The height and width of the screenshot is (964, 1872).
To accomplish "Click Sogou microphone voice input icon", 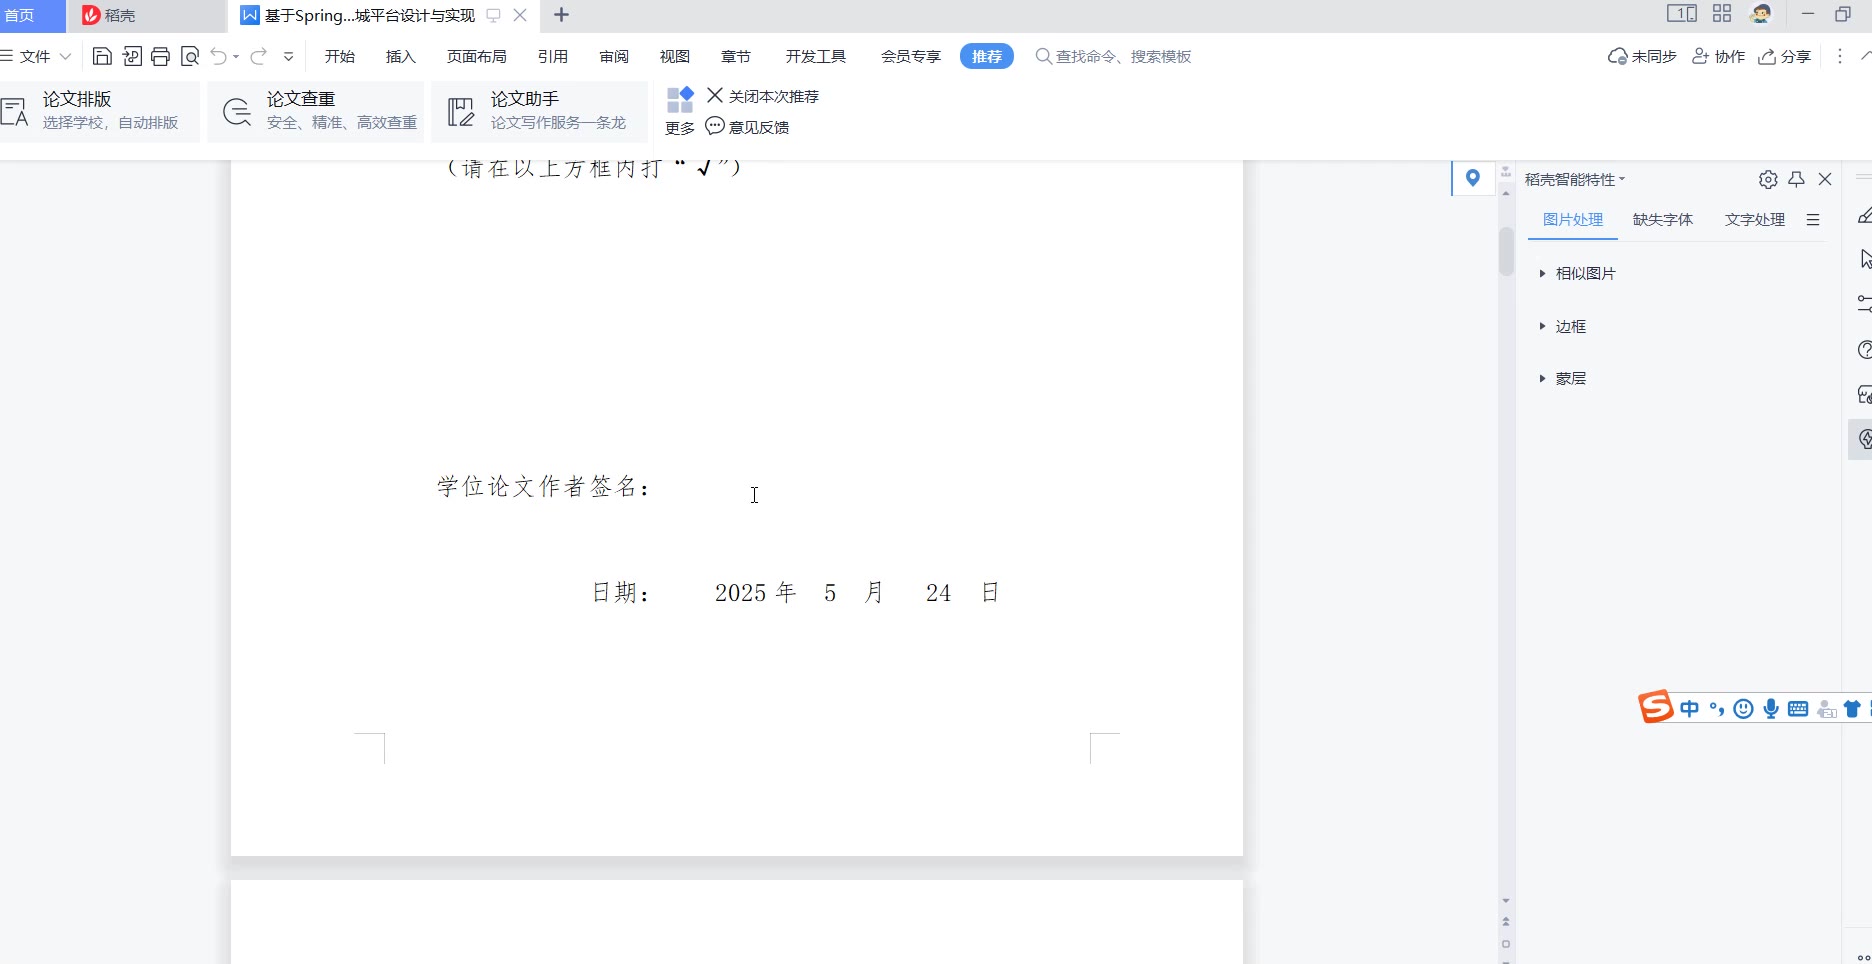I will [x=1771, y=709].
